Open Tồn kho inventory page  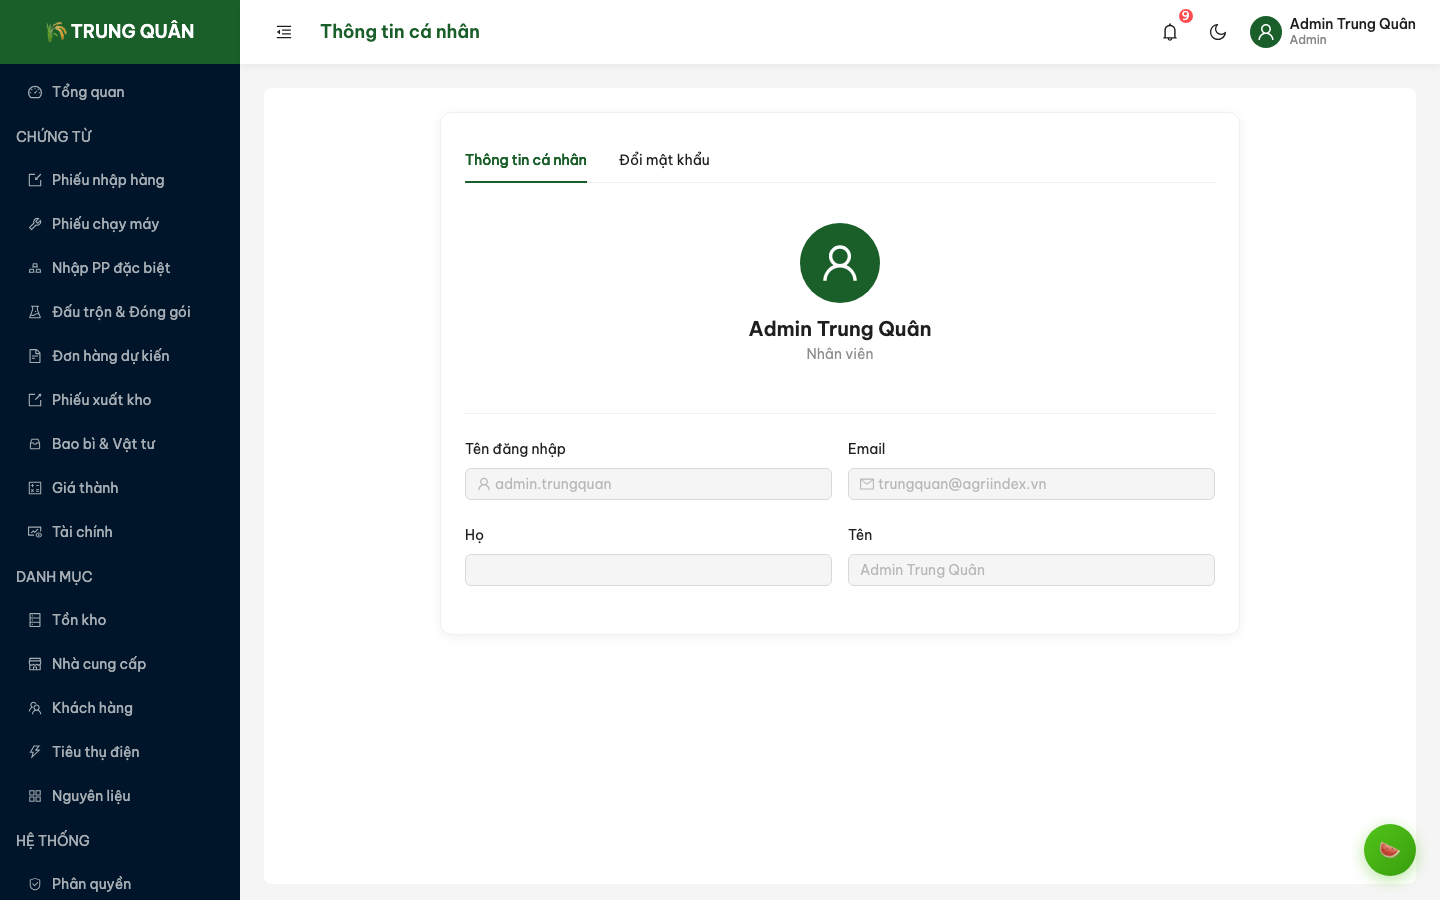(x=79, y=620)
